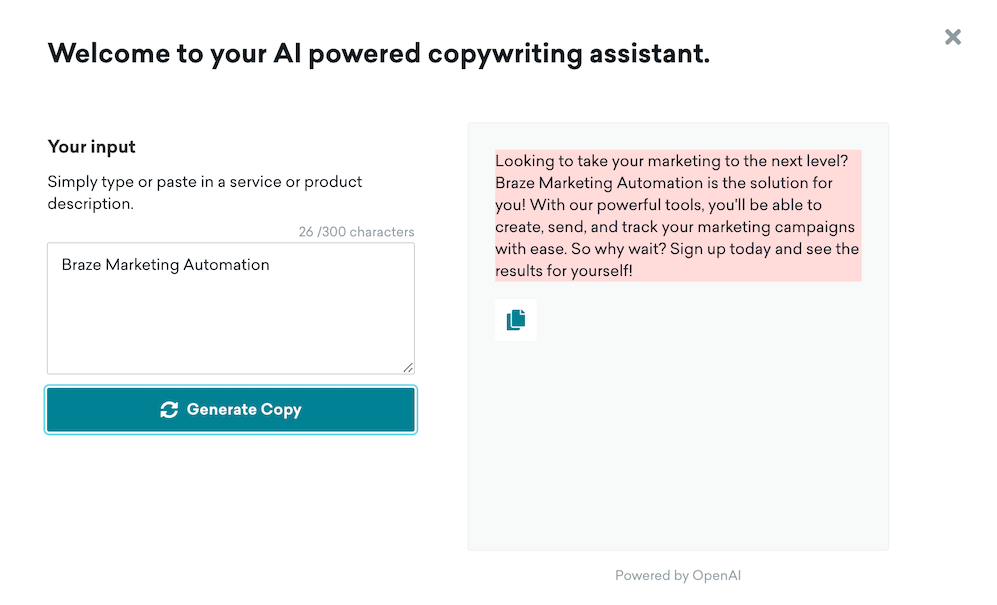
Task: Click the text area resize handle
Action: point(408,367)
